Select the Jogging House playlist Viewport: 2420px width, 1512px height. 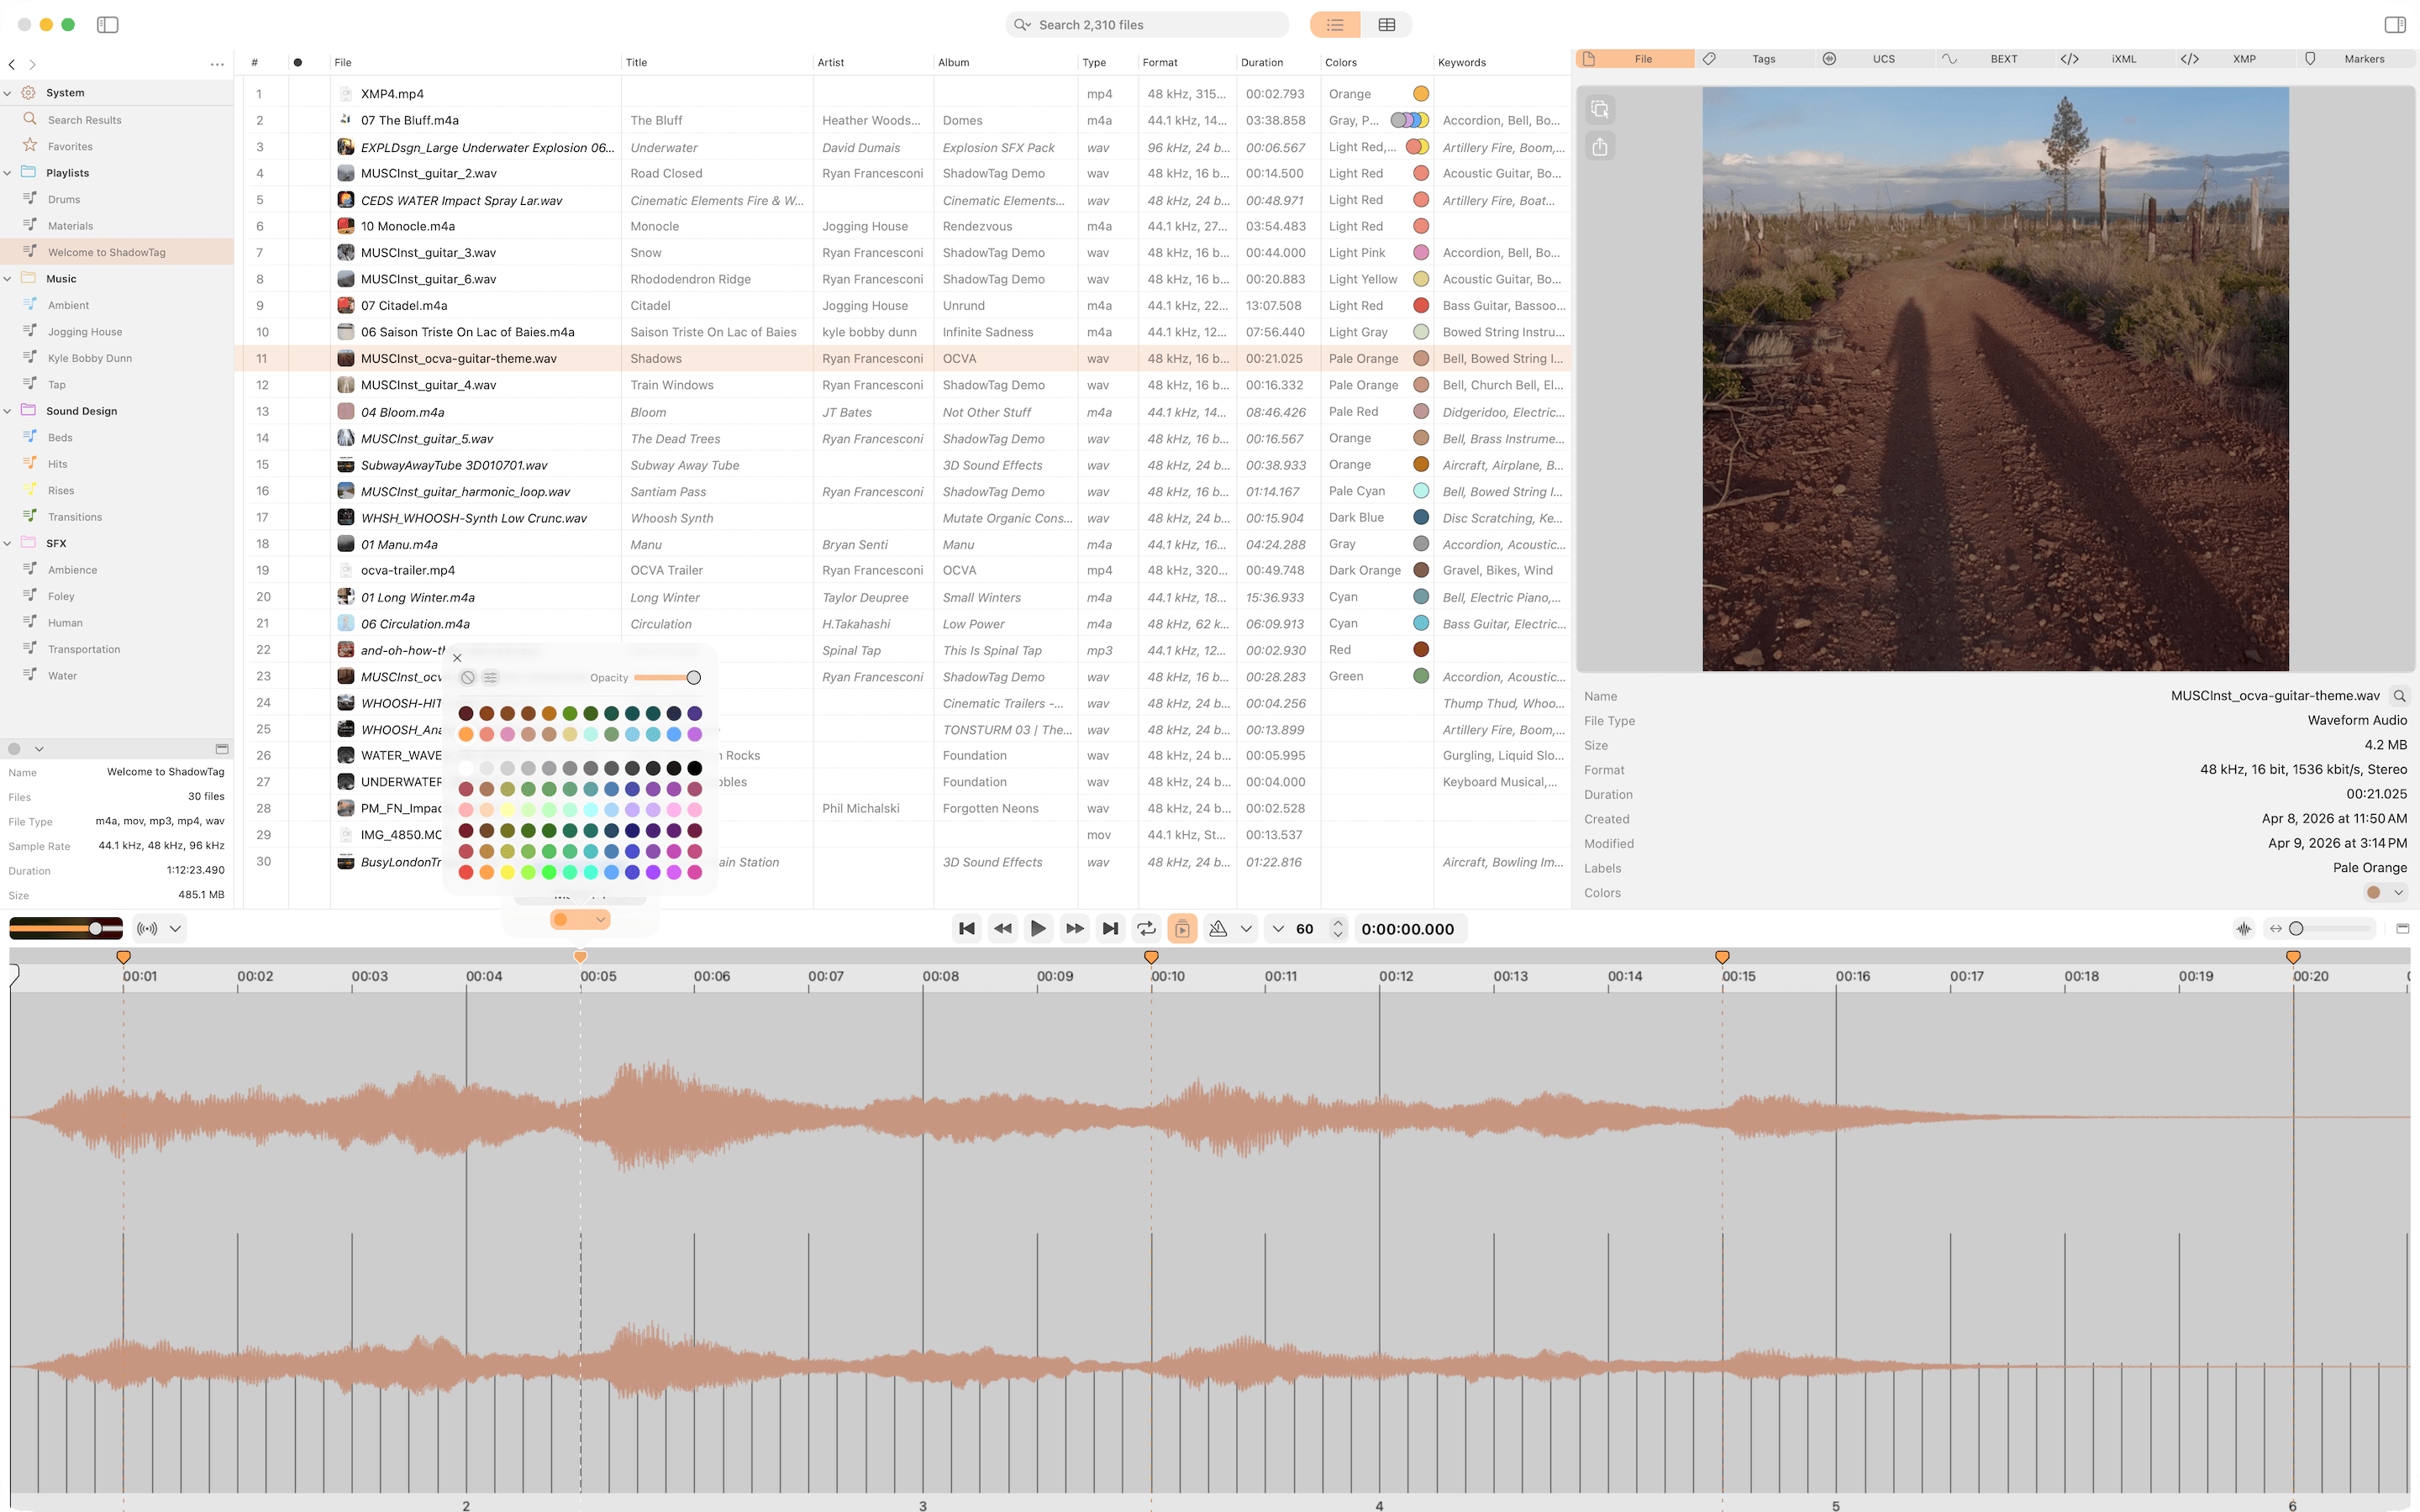pos(85,332)
